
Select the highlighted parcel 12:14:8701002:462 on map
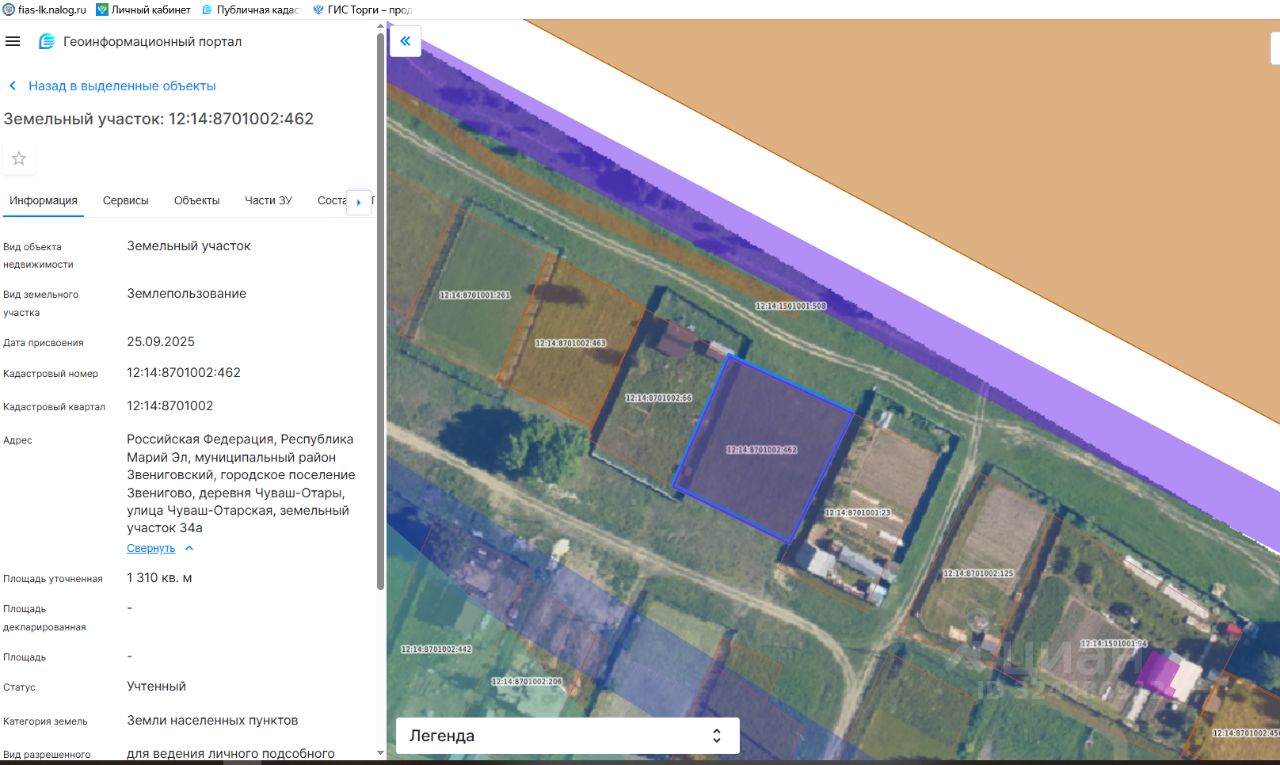point(764,449)
